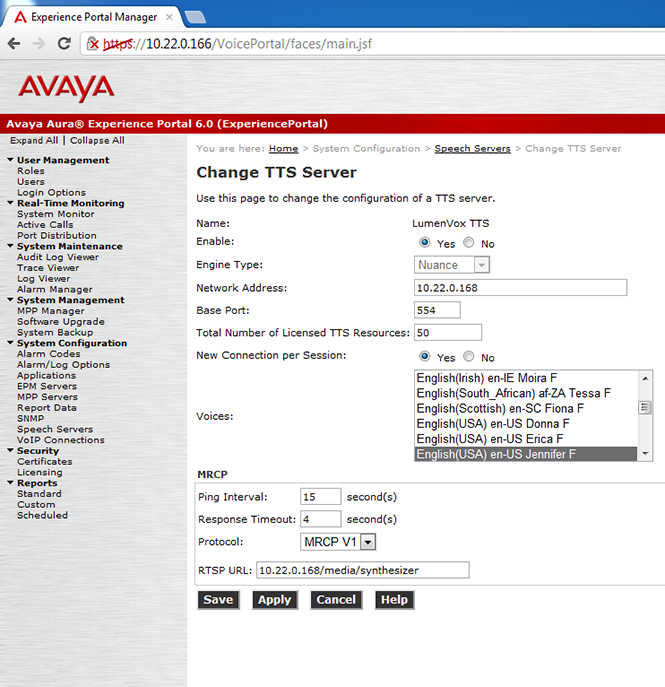The image size is (665, 687).
Task: Open a new browser tab
Action: 195,17
